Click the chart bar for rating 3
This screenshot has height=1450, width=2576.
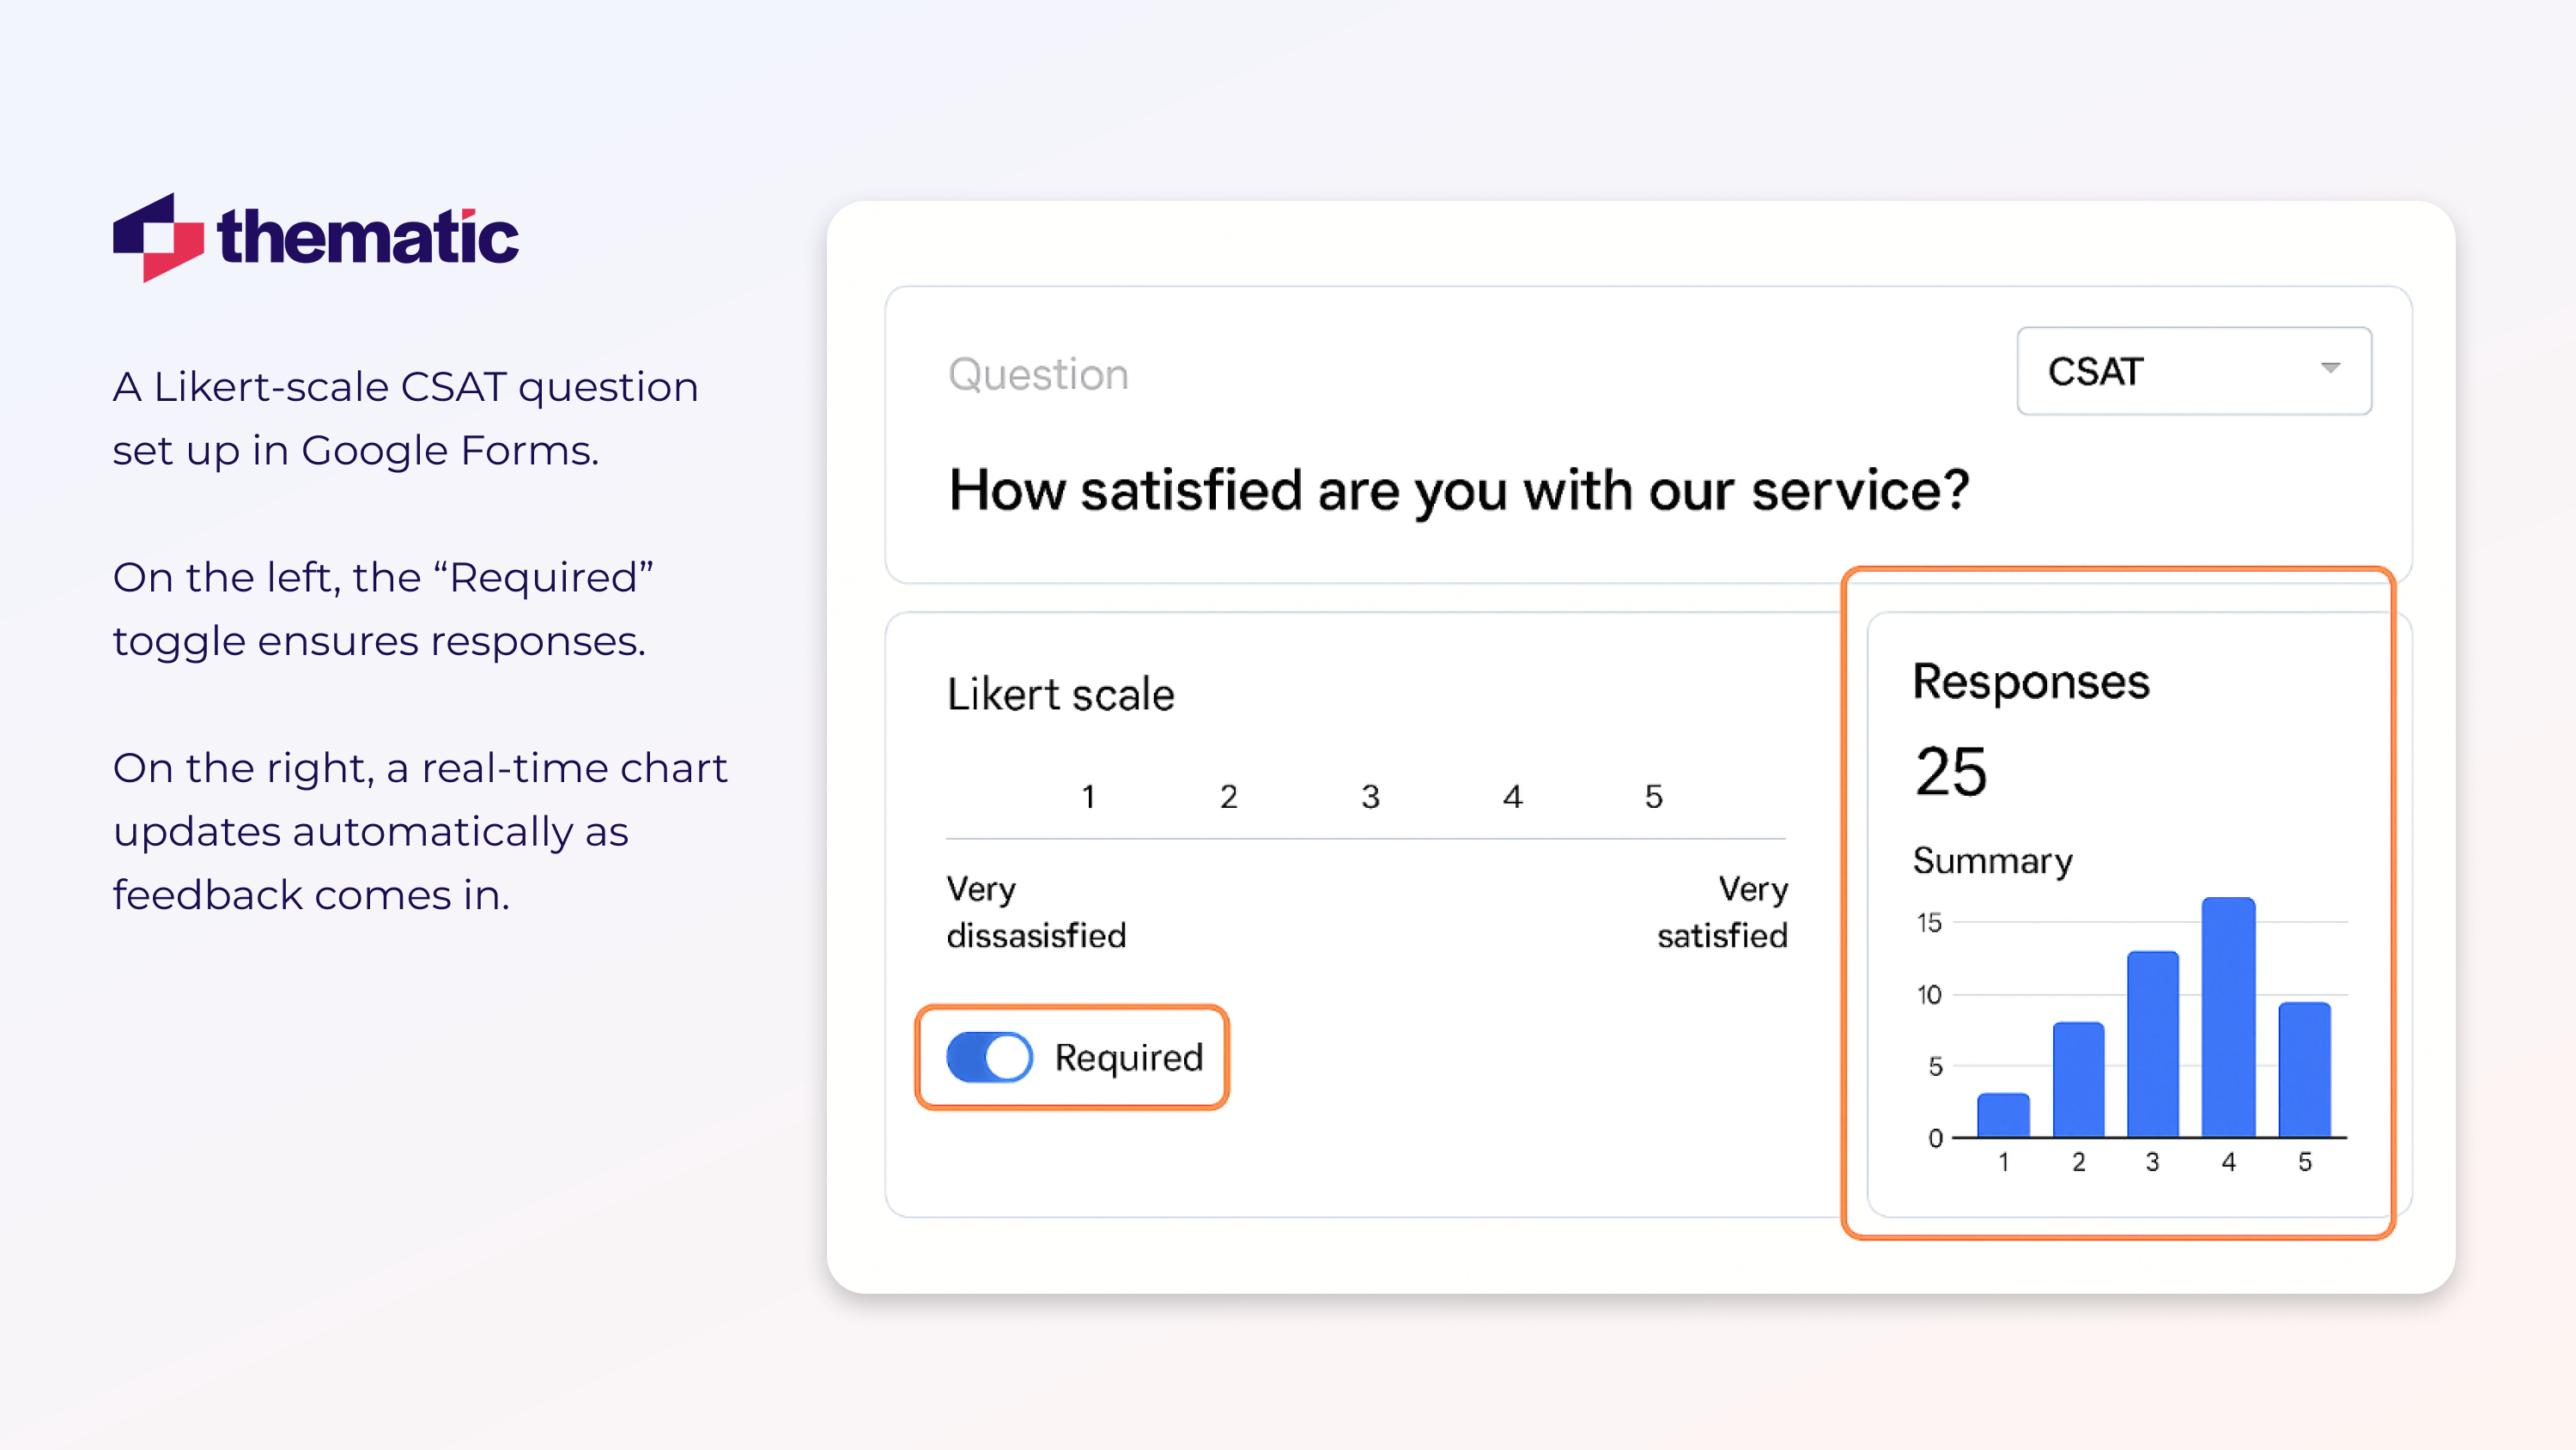point(2152,1043)
